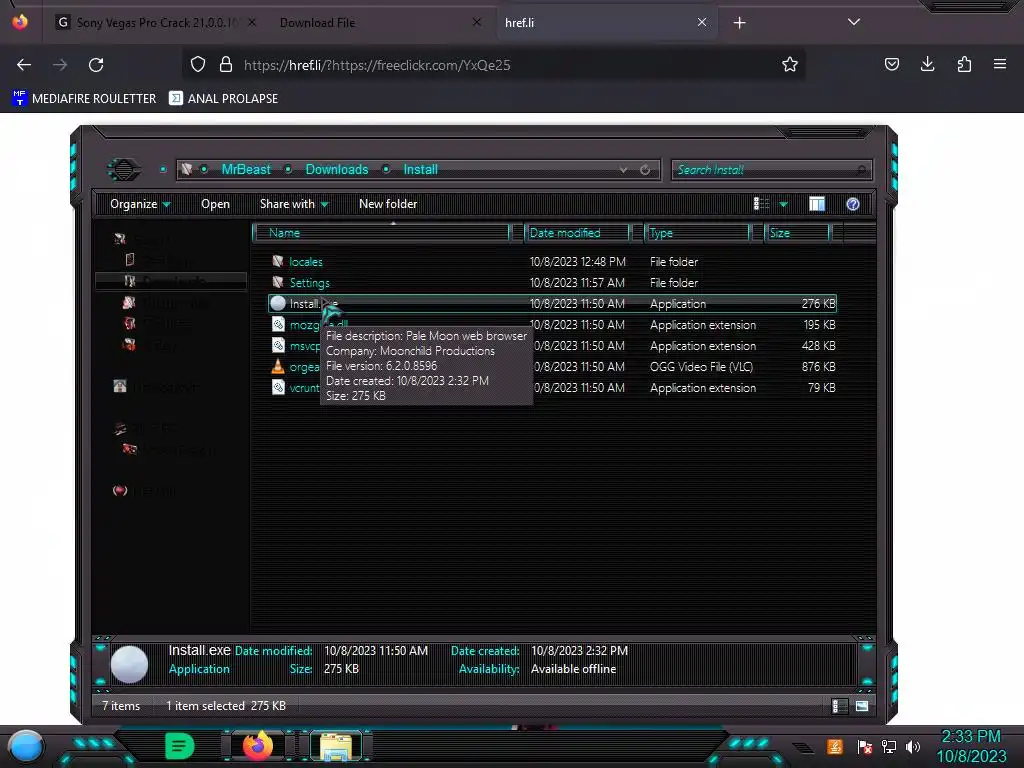
Task: Open File Explorer from the taskbar
Action: click(336, 748)
